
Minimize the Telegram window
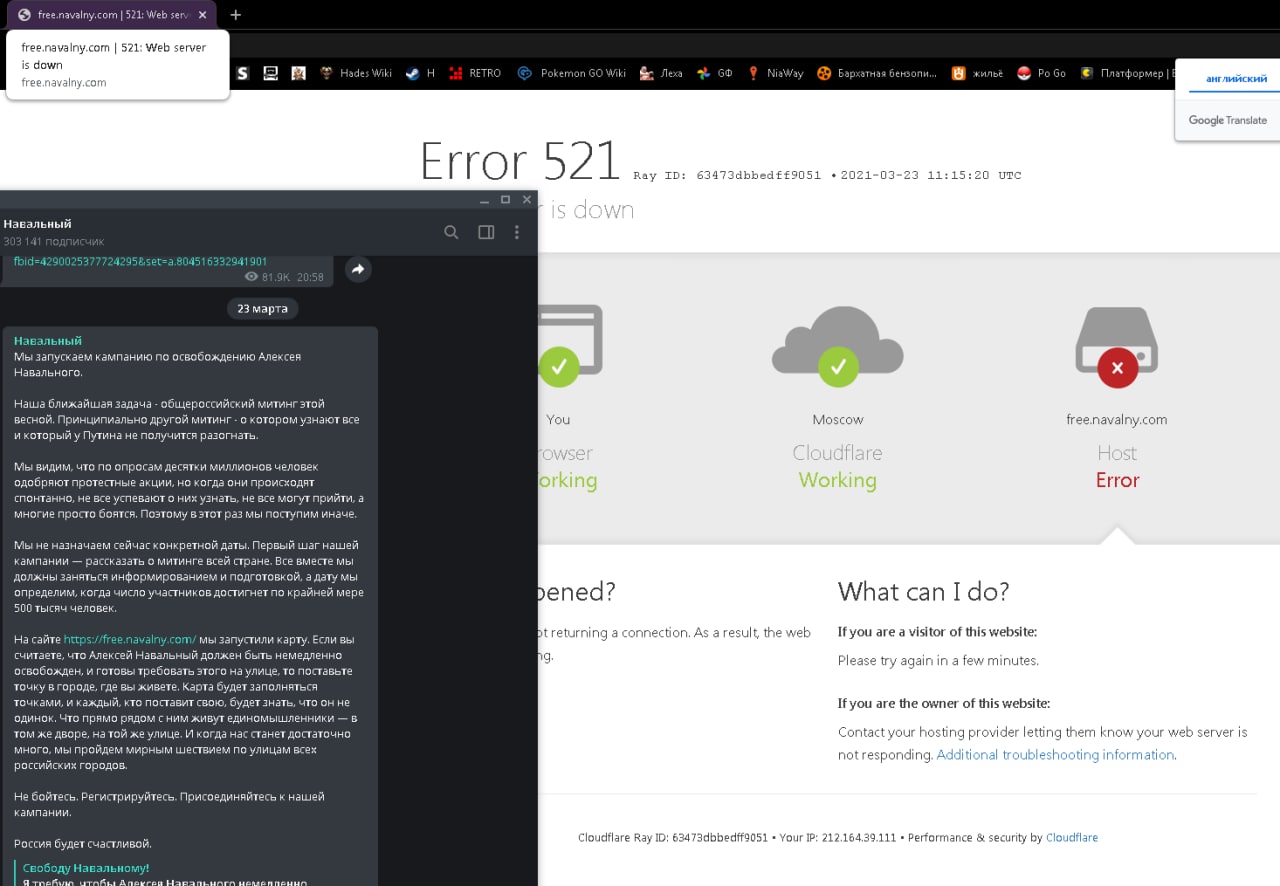click(x=484, y=200)
